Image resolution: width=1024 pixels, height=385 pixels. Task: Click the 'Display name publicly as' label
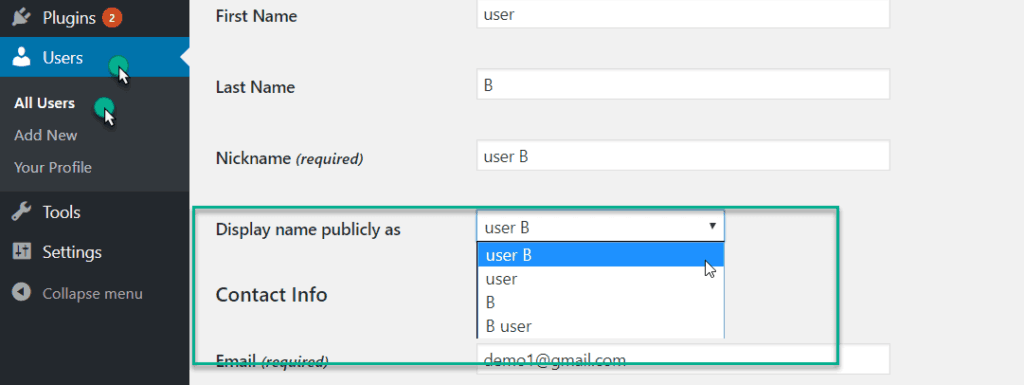pyautogui.click(x=308, y=230)
